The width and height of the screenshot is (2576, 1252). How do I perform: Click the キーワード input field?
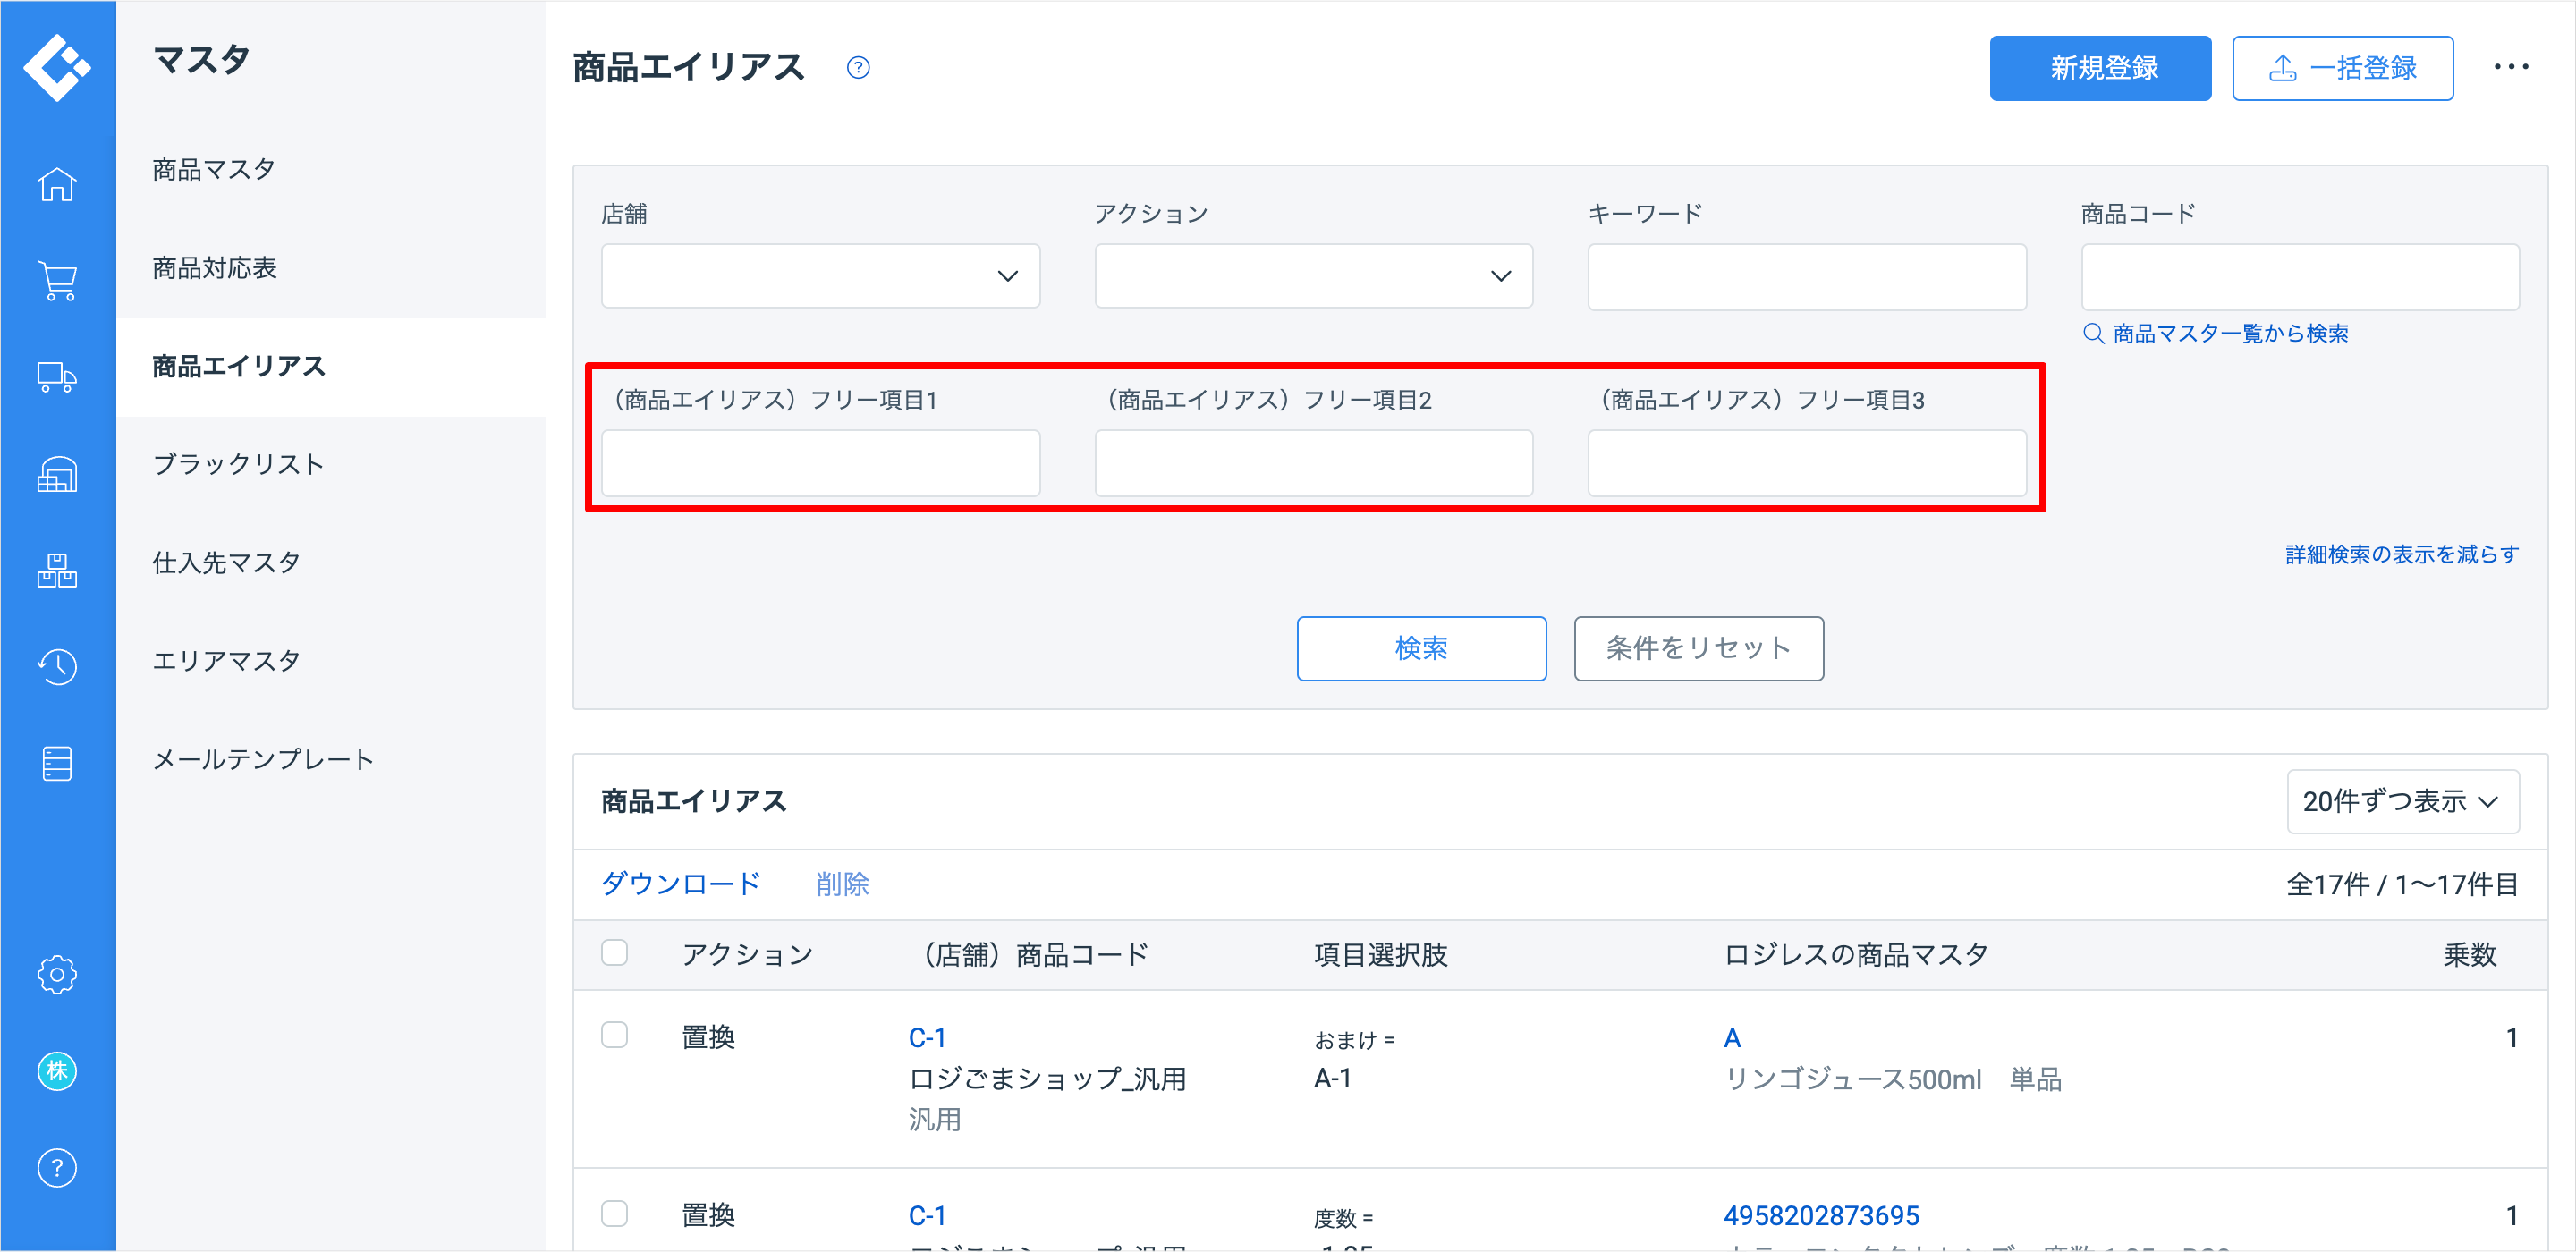(x=1806, y=276)
